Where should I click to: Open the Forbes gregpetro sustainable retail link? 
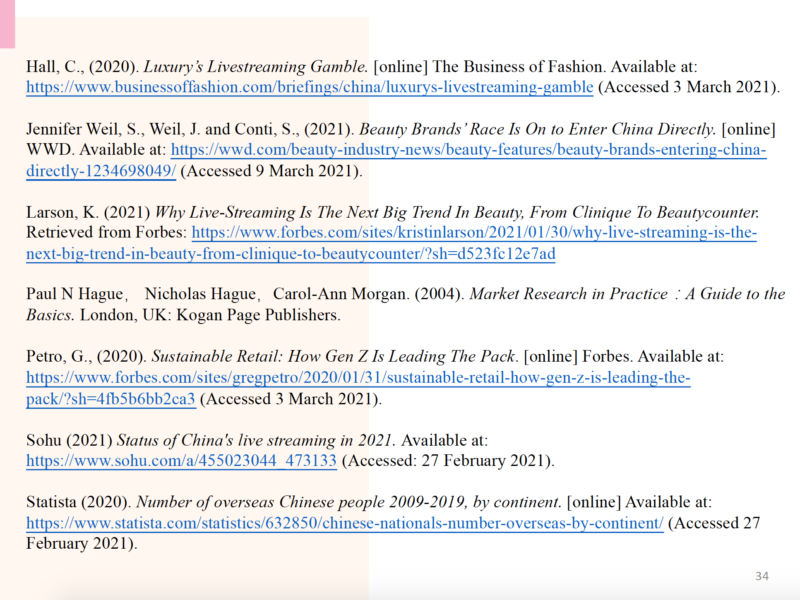pyautogui.click(x=358, y=378)
